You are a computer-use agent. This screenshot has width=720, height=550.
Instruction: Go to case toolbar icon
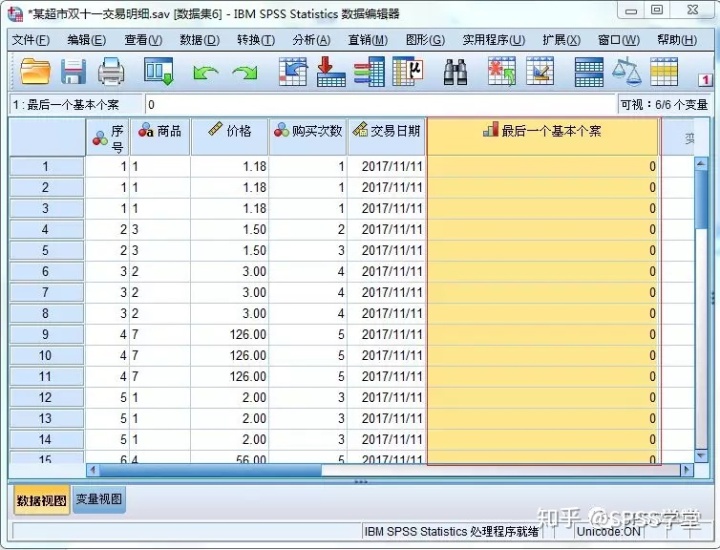pos(293,71)
